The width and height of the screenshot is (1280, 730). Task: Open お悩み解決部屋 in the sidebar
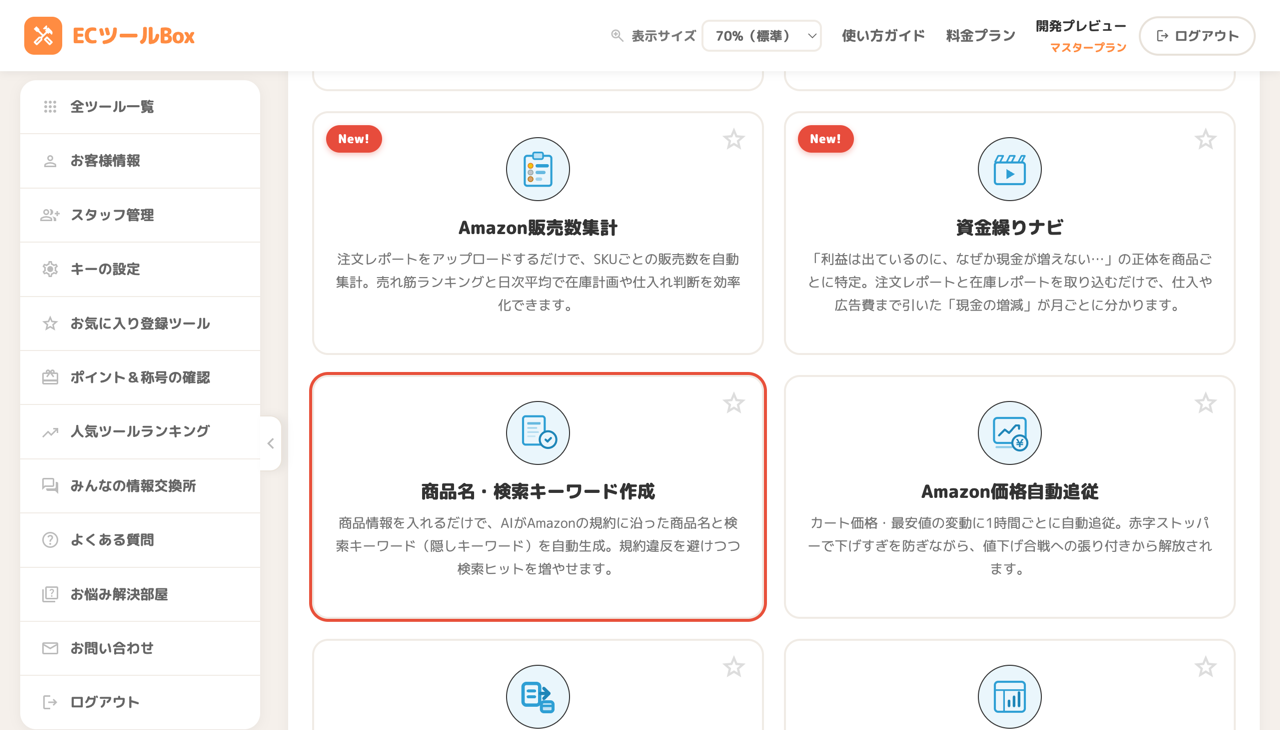click(140, 594)
